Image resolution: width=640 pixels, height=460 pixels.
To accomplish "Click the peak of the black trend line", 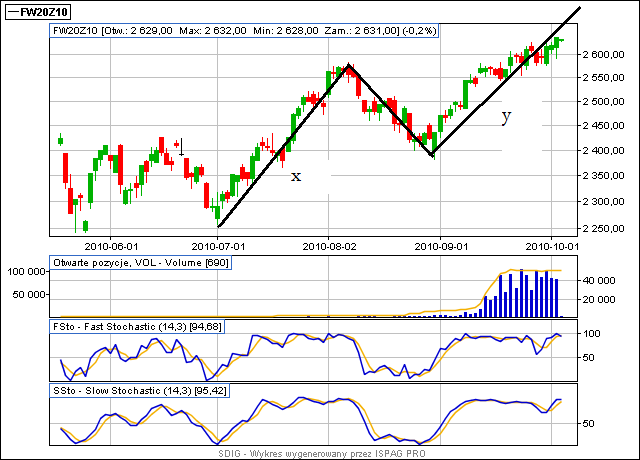I will pyautogui.click(x=347, y=66).
